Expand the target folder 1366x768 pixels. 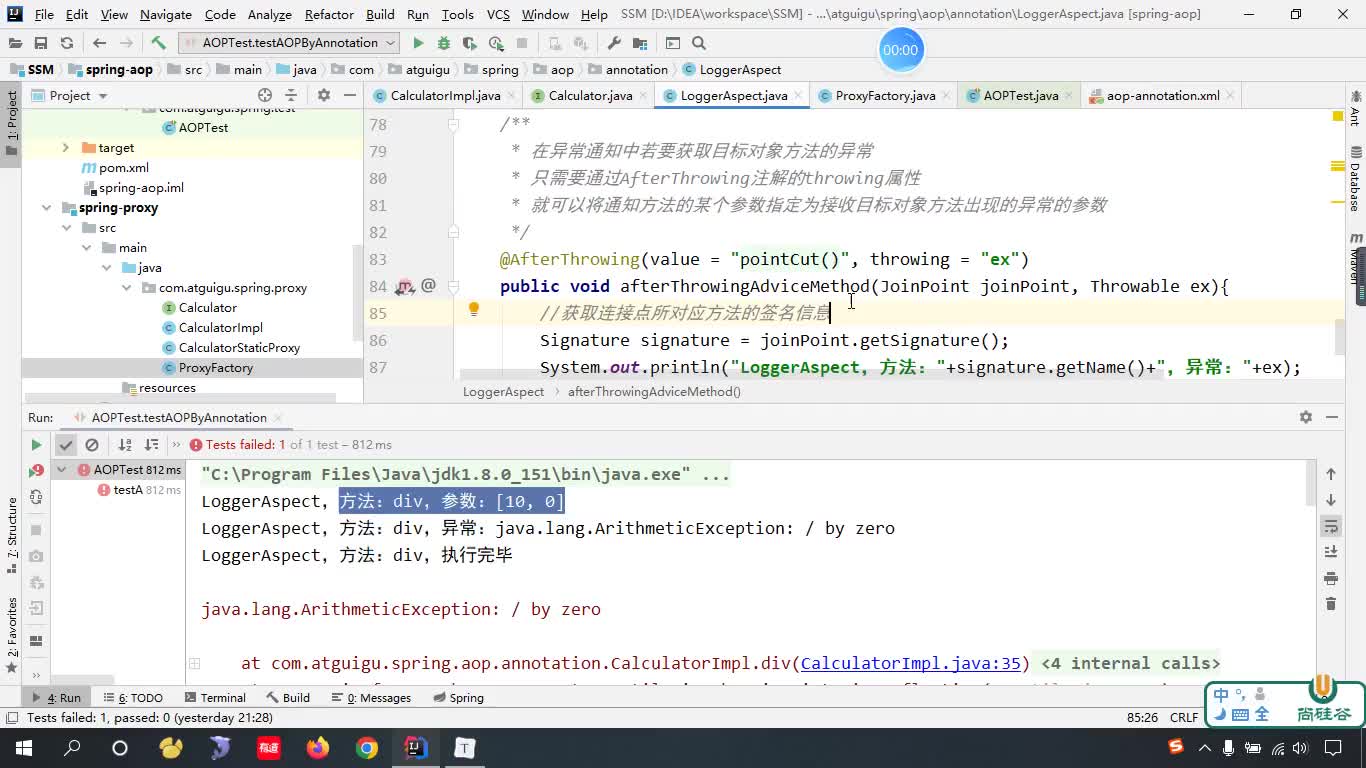point(66,147)
